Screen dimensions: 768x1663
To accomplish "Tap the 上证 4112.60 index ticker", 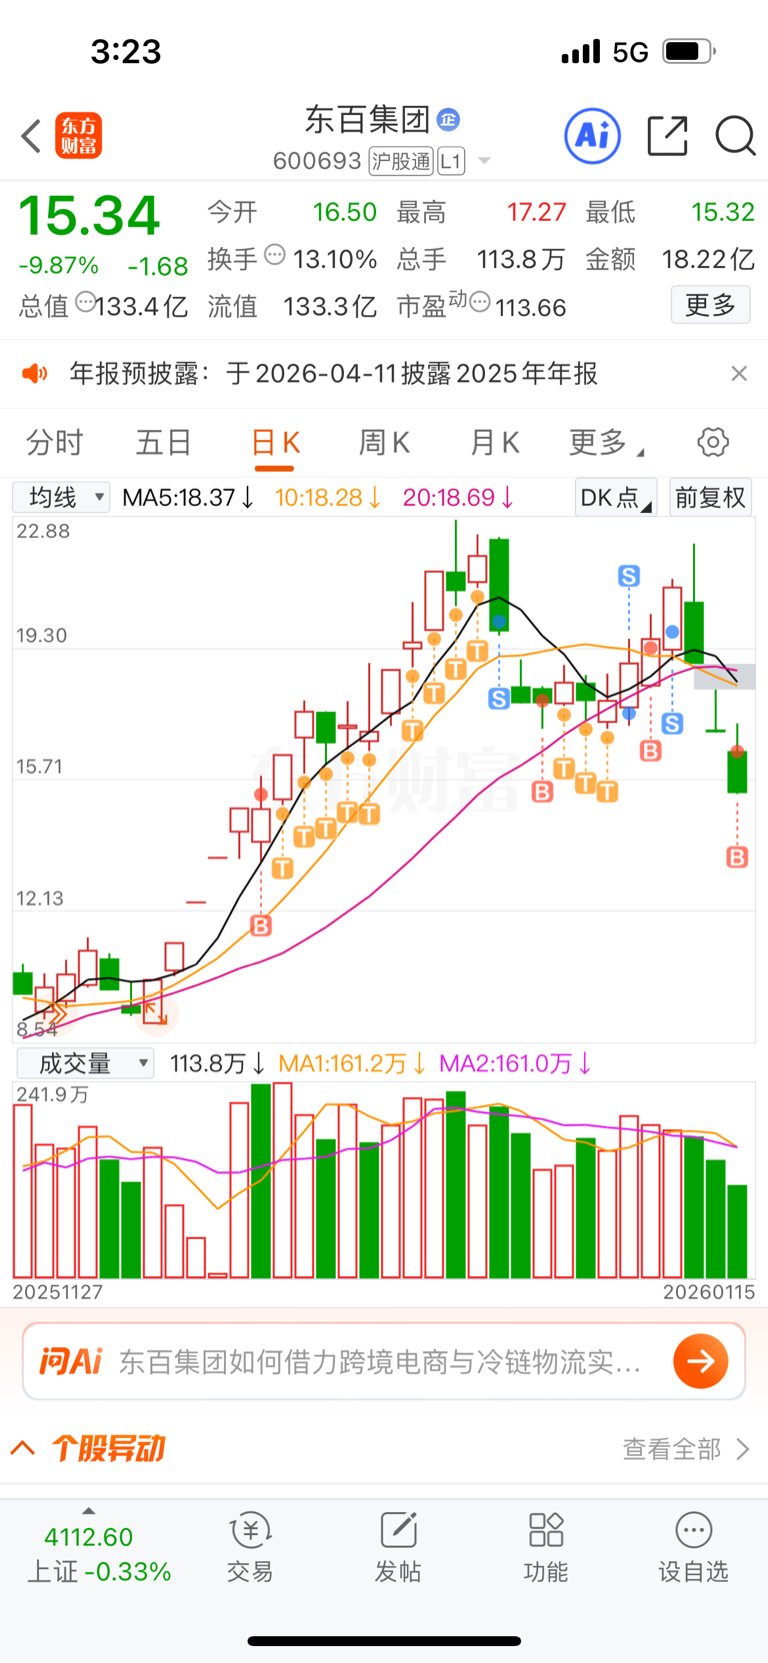I will pos(98,1554).
